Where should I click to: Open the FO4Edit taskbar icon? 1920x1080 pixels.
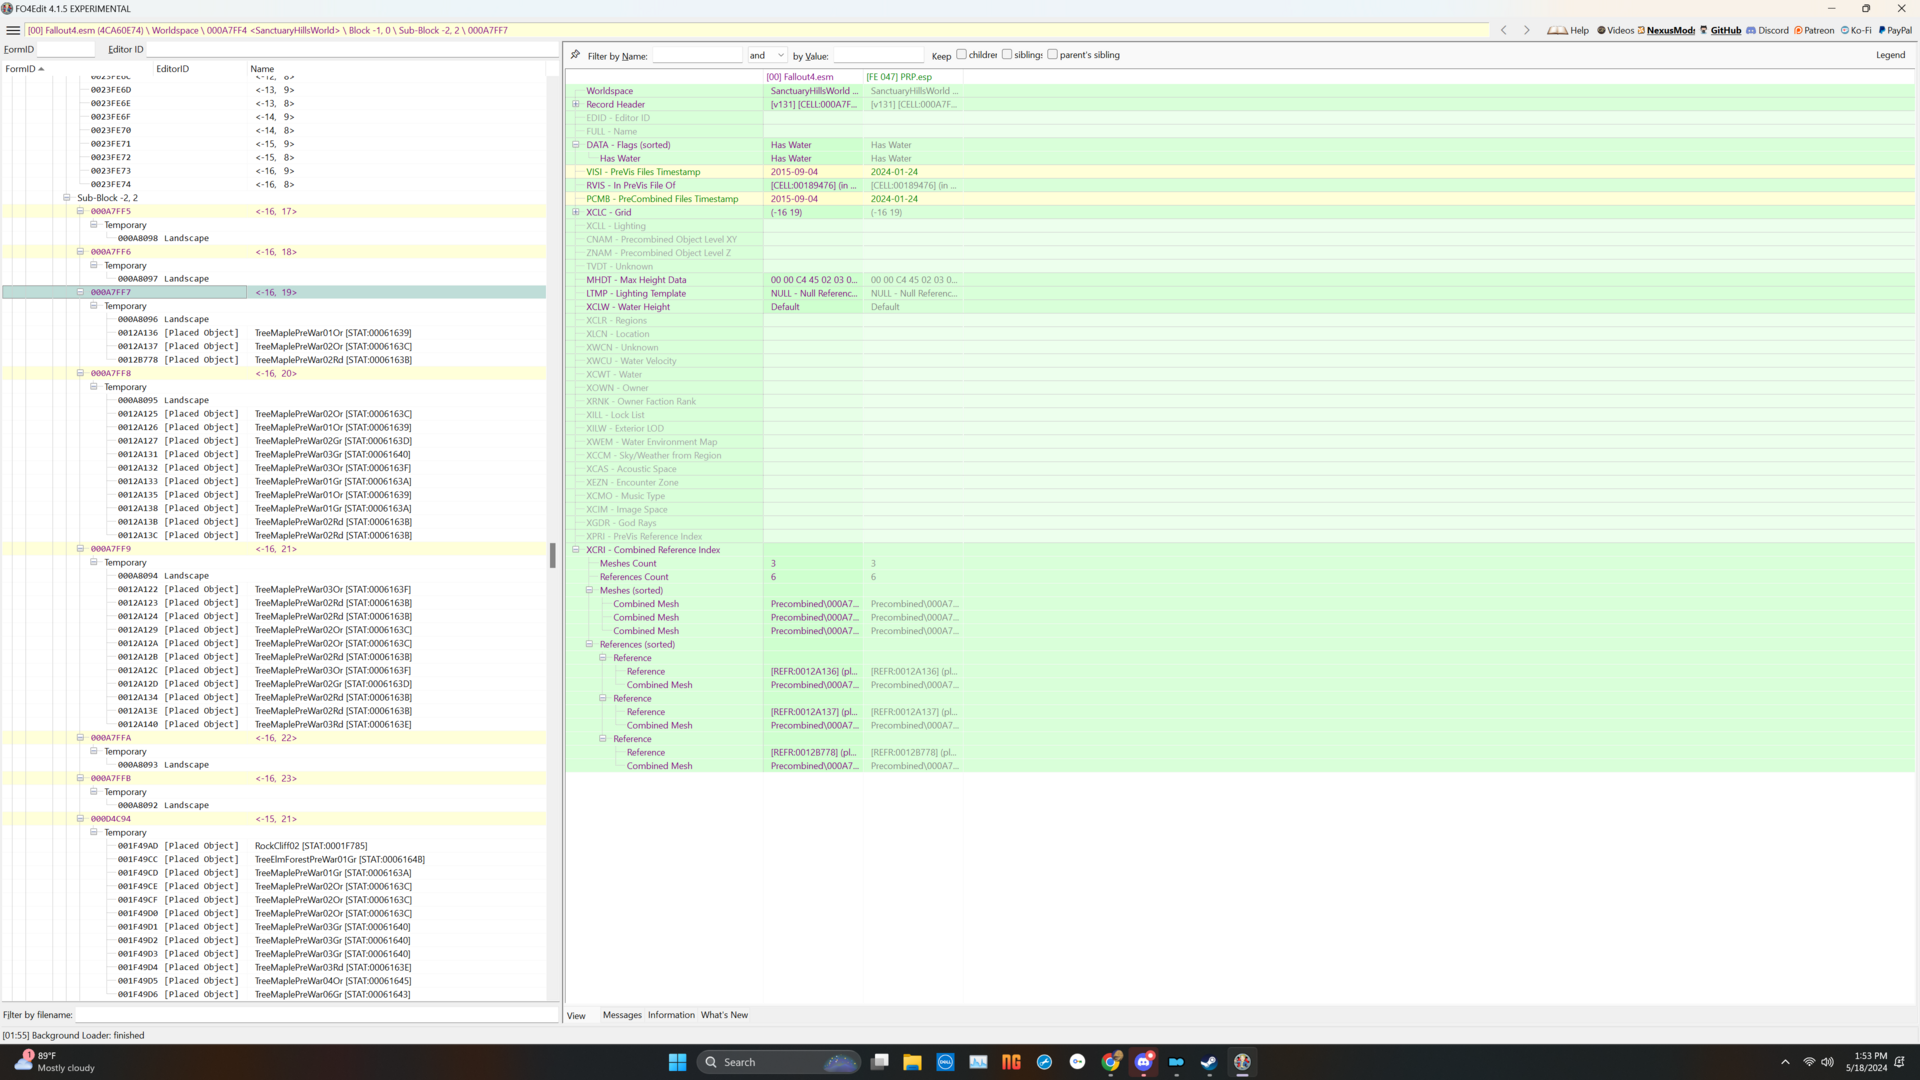click(1242, 1062)
